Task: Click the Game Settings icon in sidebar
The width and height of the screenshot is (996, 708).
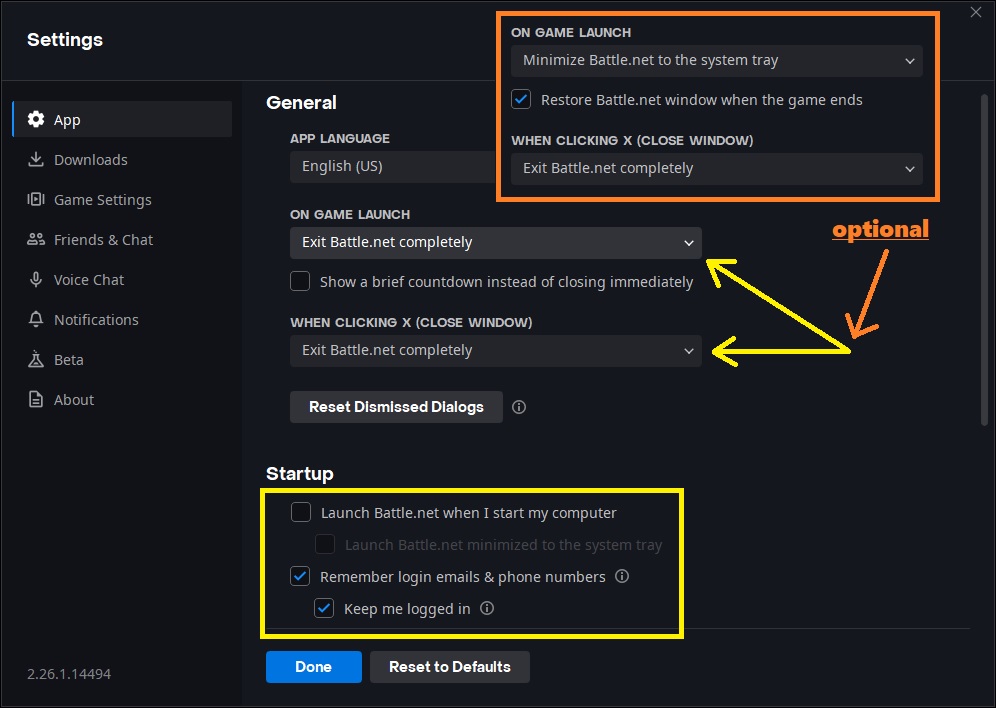Action: tap(36, 200)
